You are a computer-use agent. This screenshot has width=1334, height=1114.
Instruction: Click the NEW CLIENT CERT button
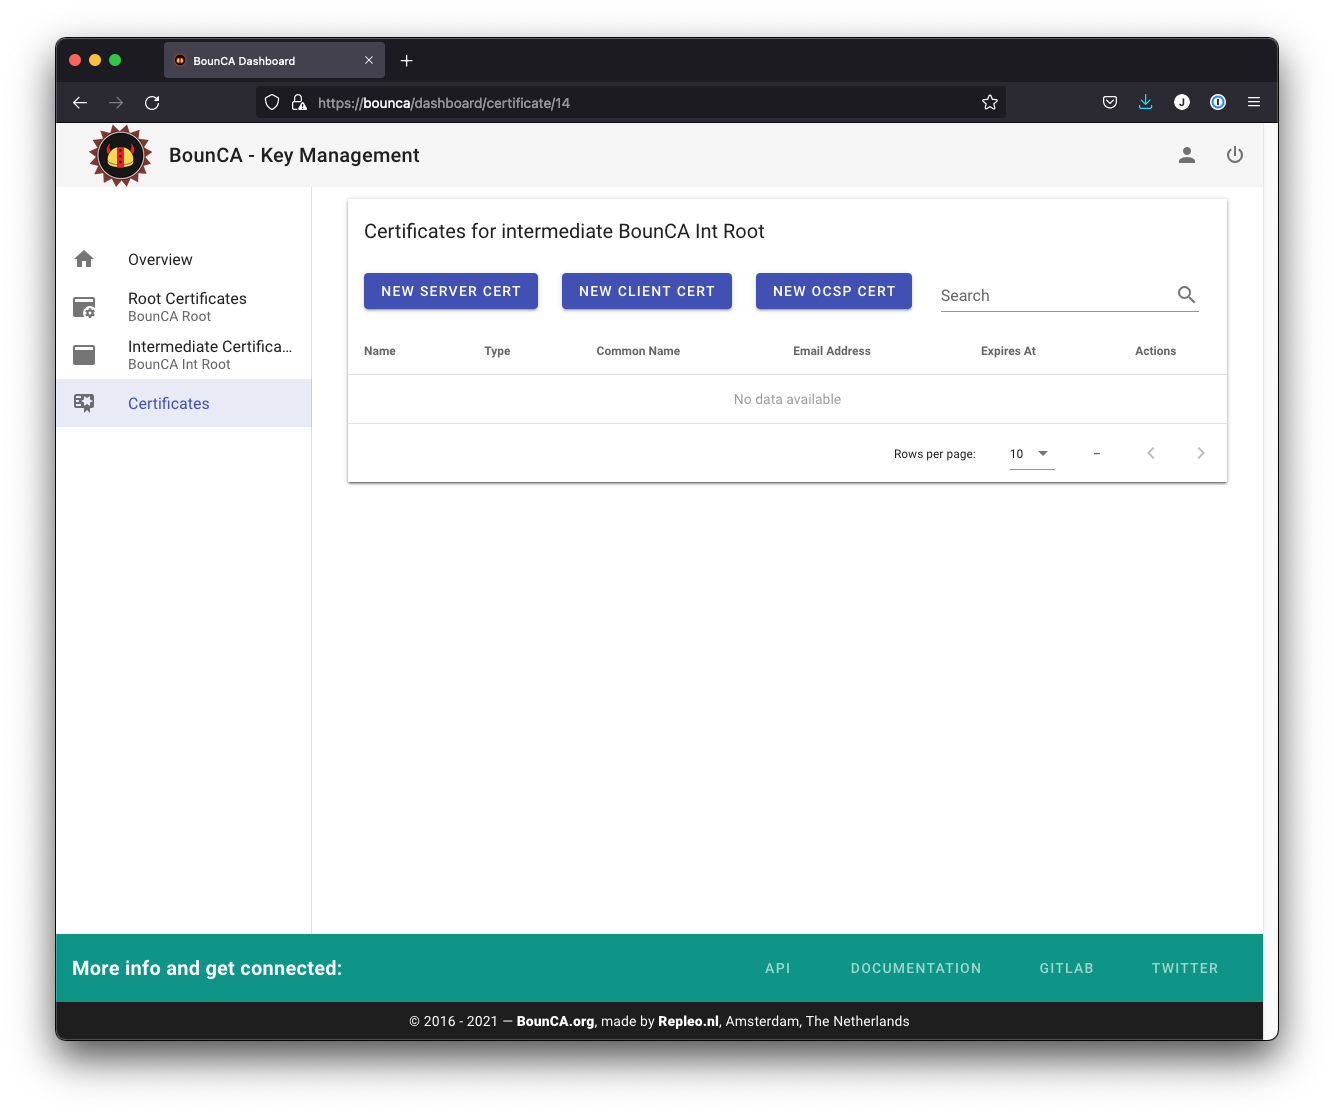pos(647,291)
